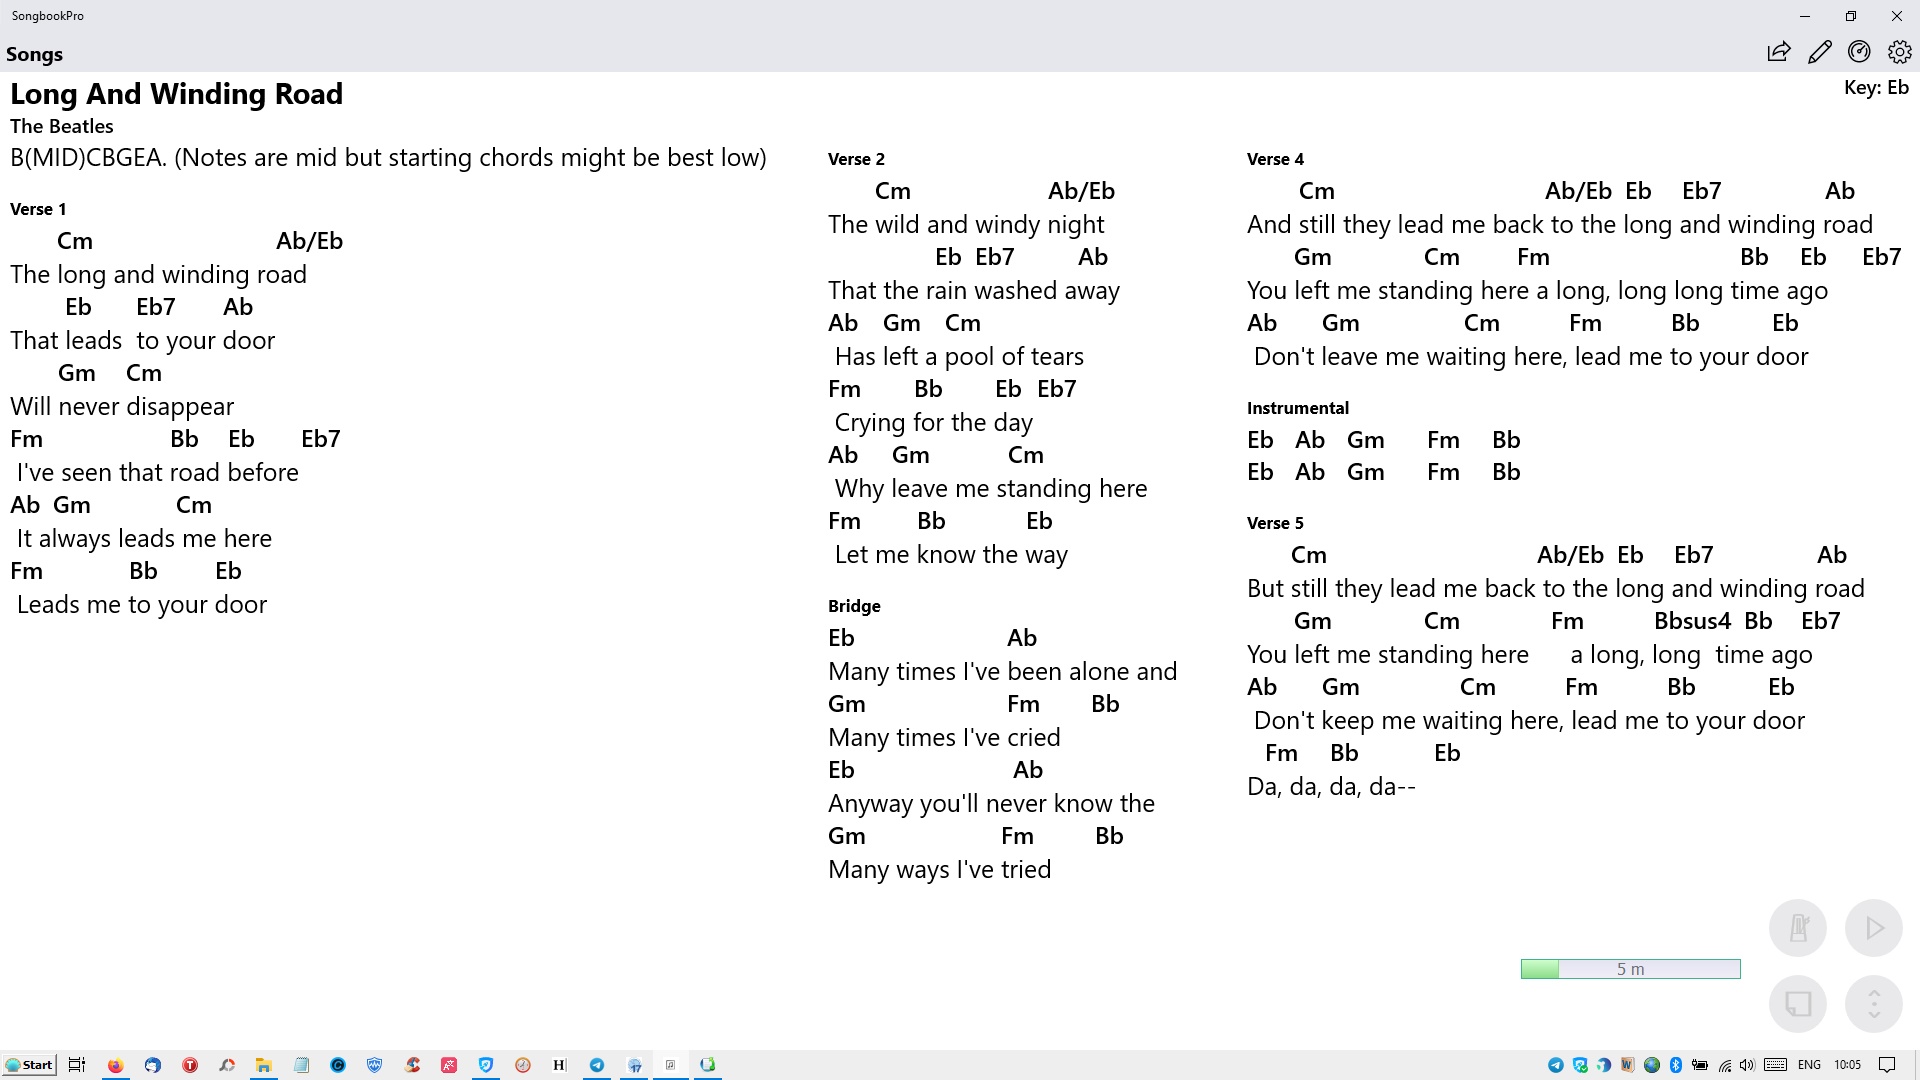This screenshot has width=1920, height=1080.
Task: Click lyric 'Many ways I've tried'
Action: click(939, 870)
